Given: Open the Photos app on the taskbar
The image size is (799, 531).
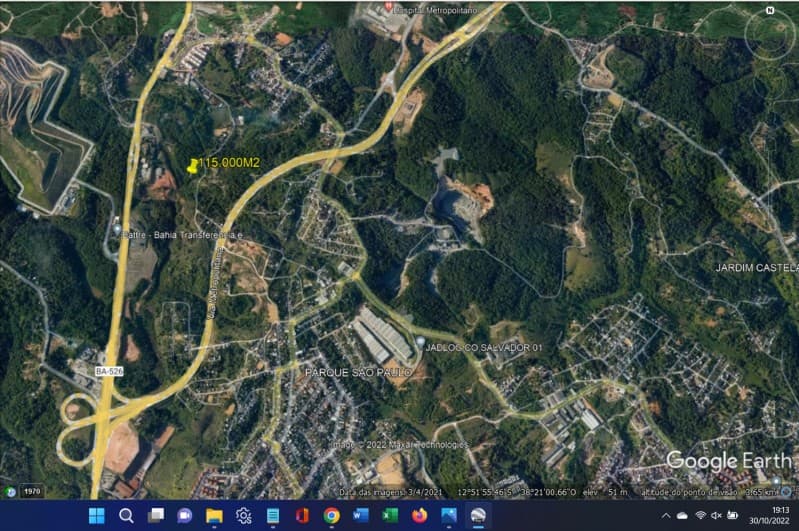Looking at the screenshot, I should point(449,516).
